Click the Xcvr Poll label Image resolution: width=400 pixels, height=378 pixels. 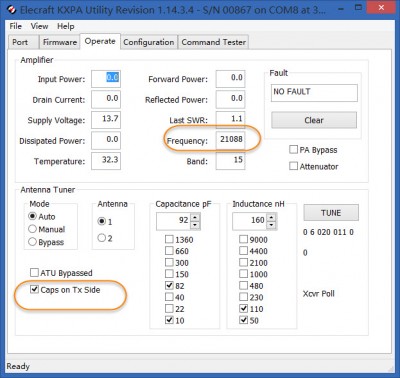pyautogui.click(x=318, y=294)
